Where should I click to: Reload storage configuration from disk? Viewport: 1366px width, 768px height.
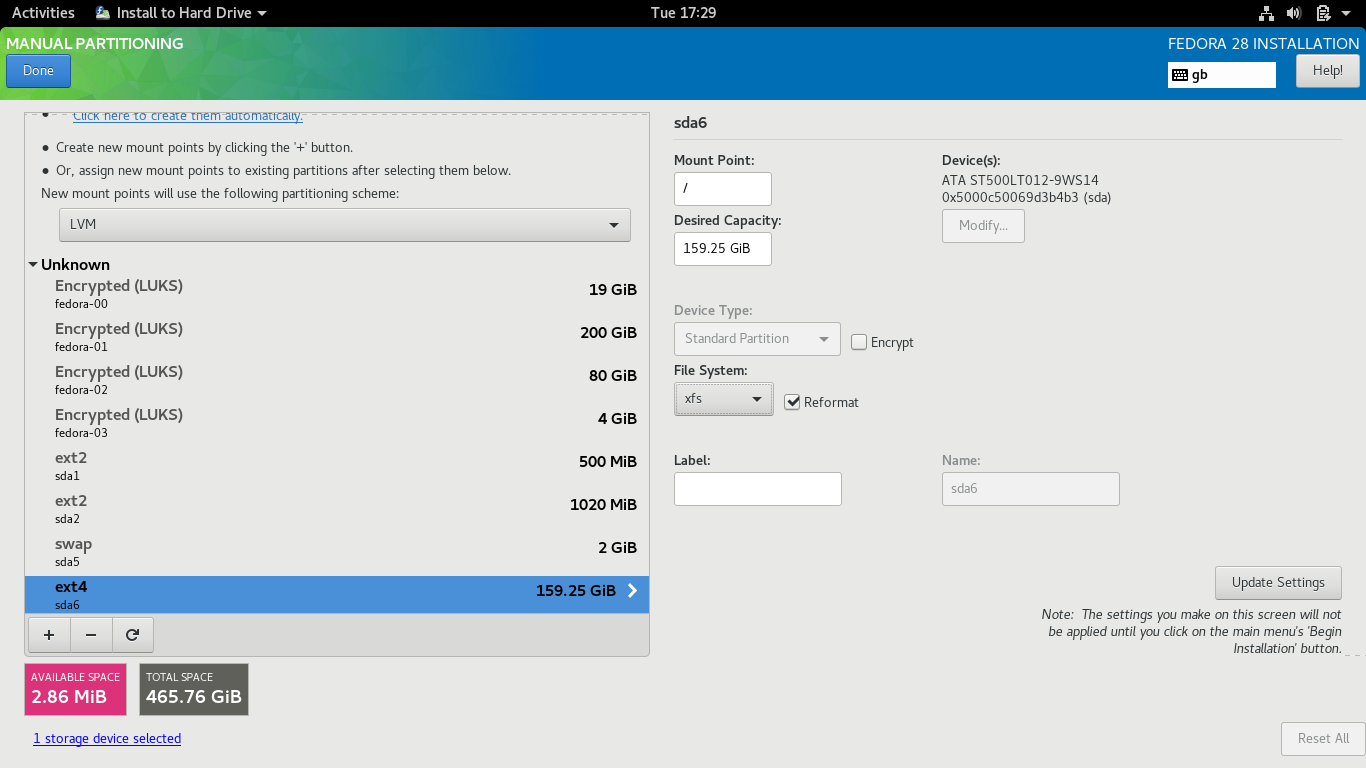click(x=132, y=634)
